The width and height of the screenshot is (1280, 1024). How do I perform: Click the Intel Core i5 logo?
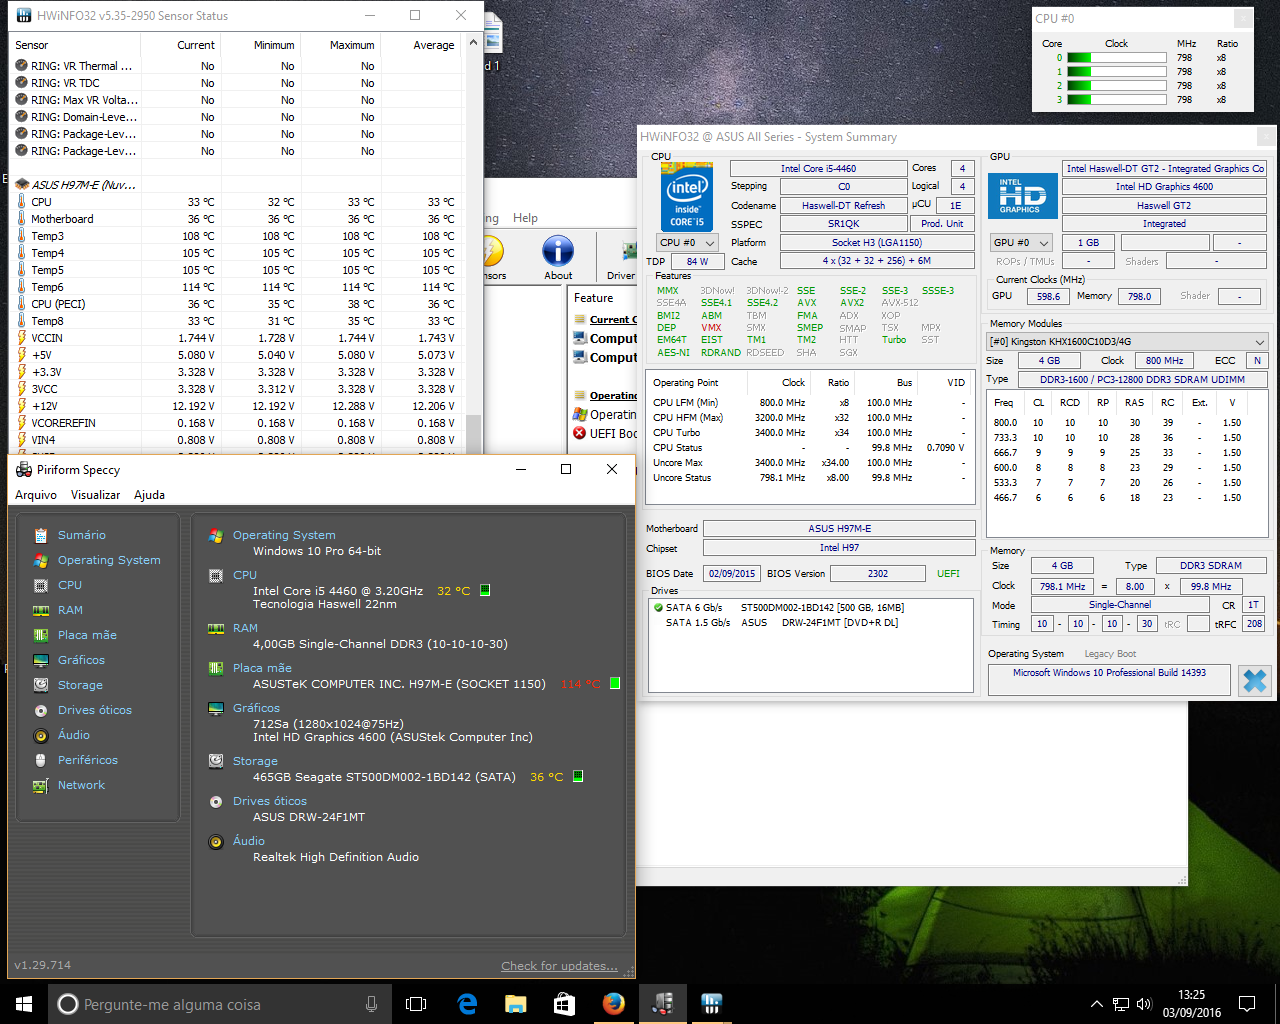[x=687, y=197]
